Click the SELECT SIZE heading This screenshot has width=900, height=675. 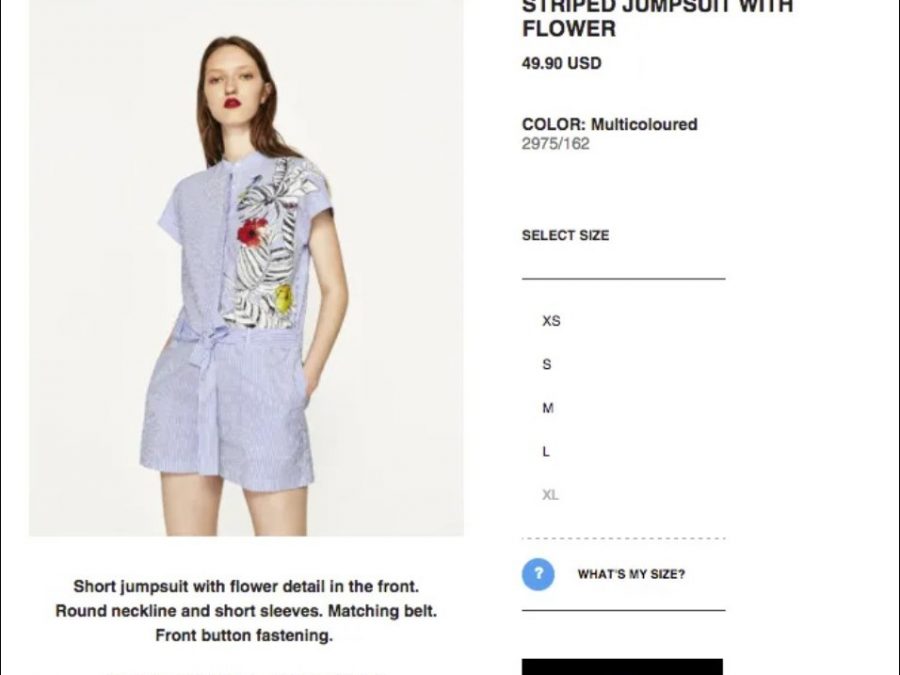[565, 235]
